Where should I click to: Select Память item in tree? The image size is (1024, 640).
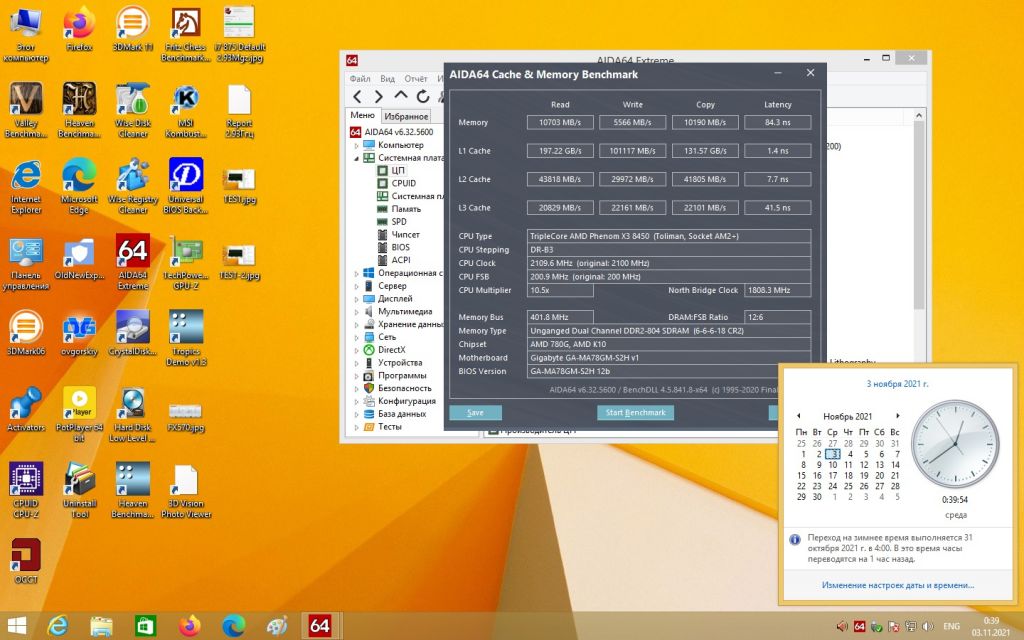point(406,209)
